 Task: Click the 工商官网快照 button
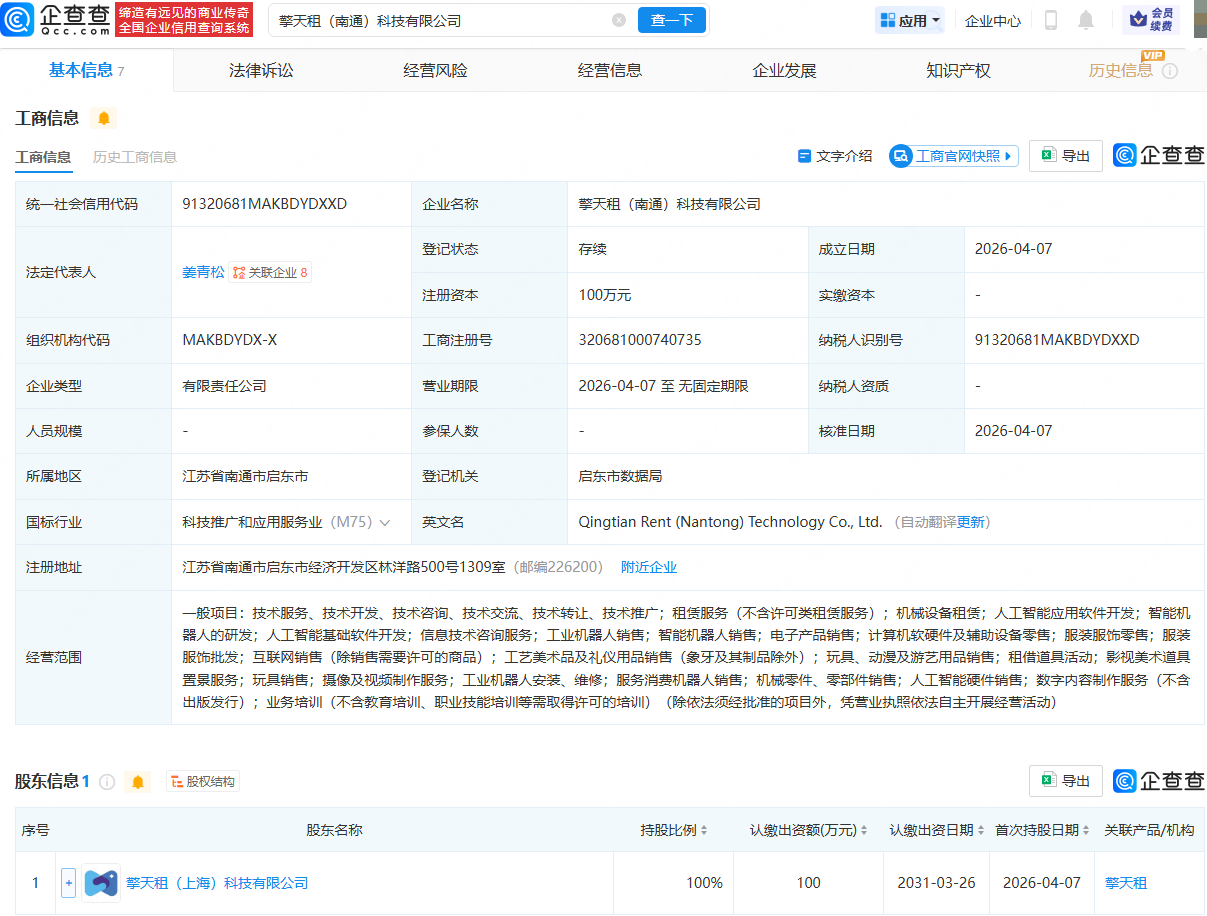pyautogui.click(x=953, y=156)
